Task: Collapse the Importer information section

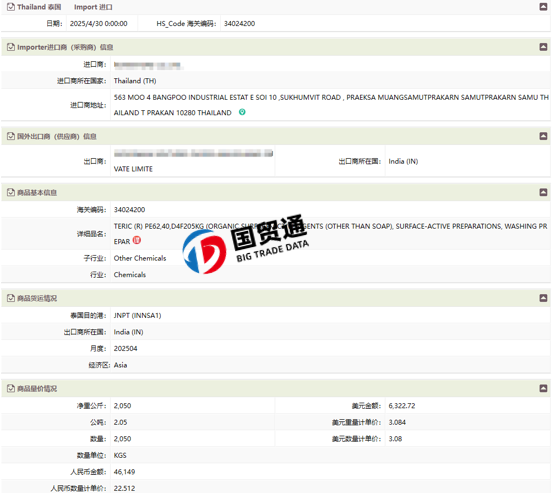Action: [543, 47]
